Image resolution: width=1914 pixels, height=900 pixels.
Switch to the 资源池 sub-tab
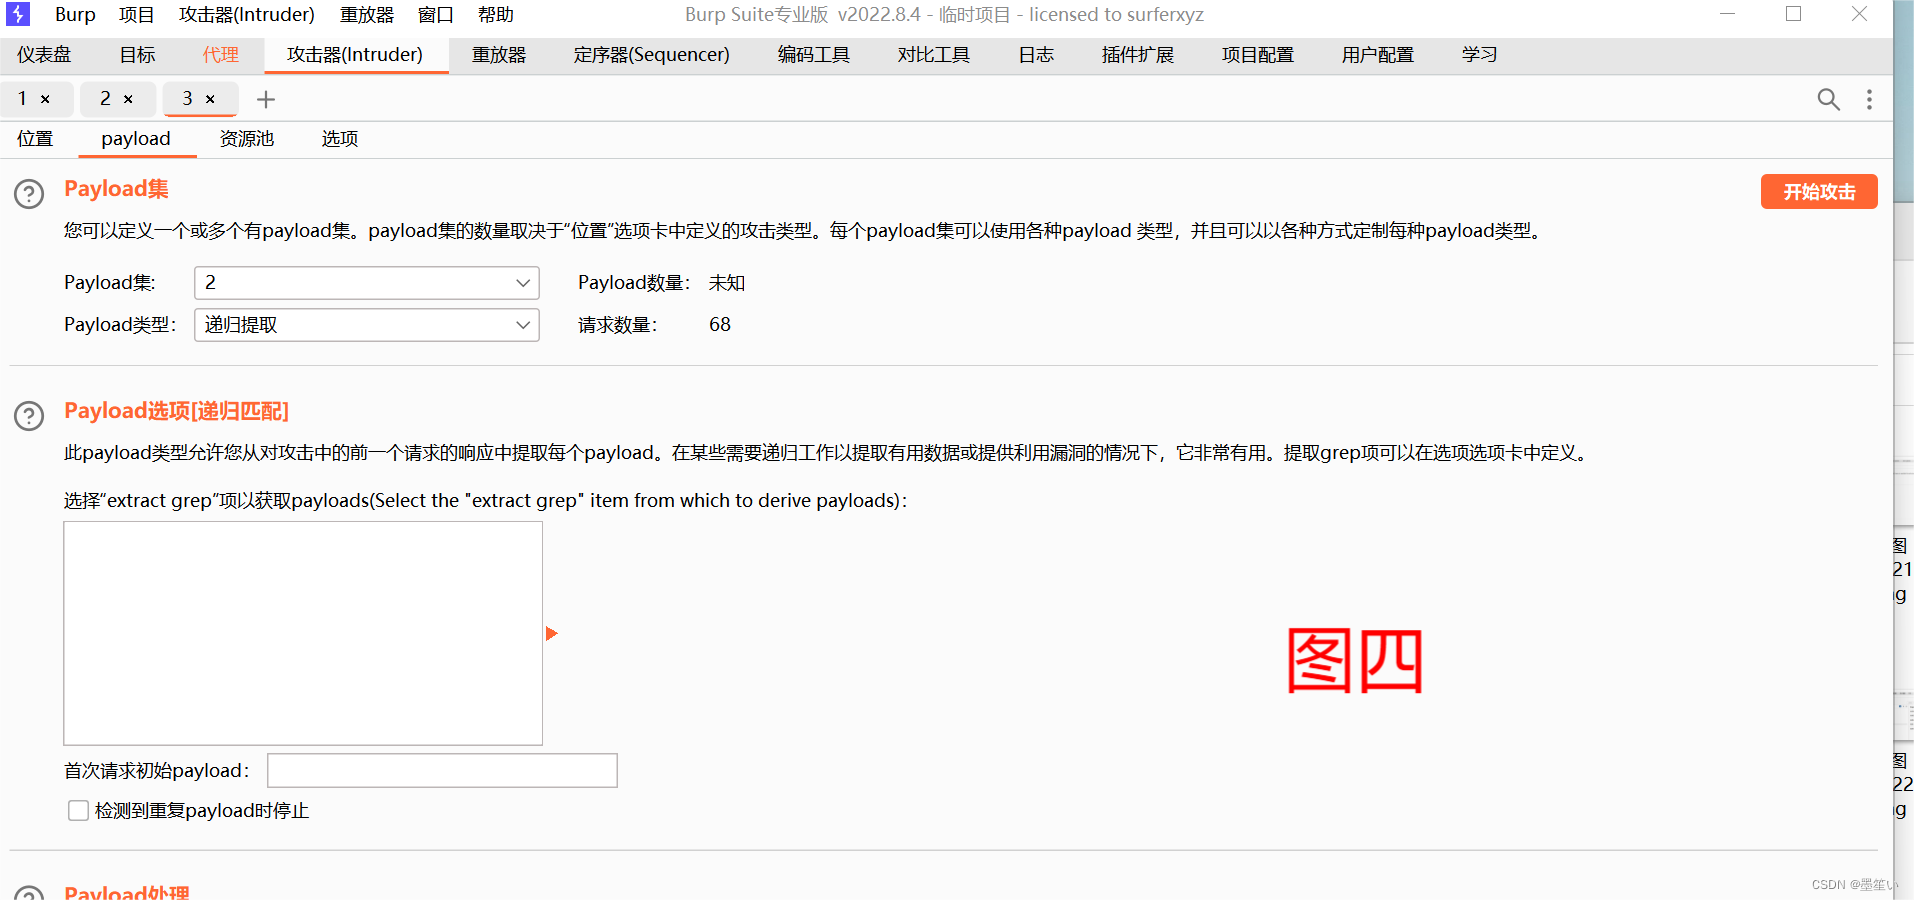(x=247, y=139)
